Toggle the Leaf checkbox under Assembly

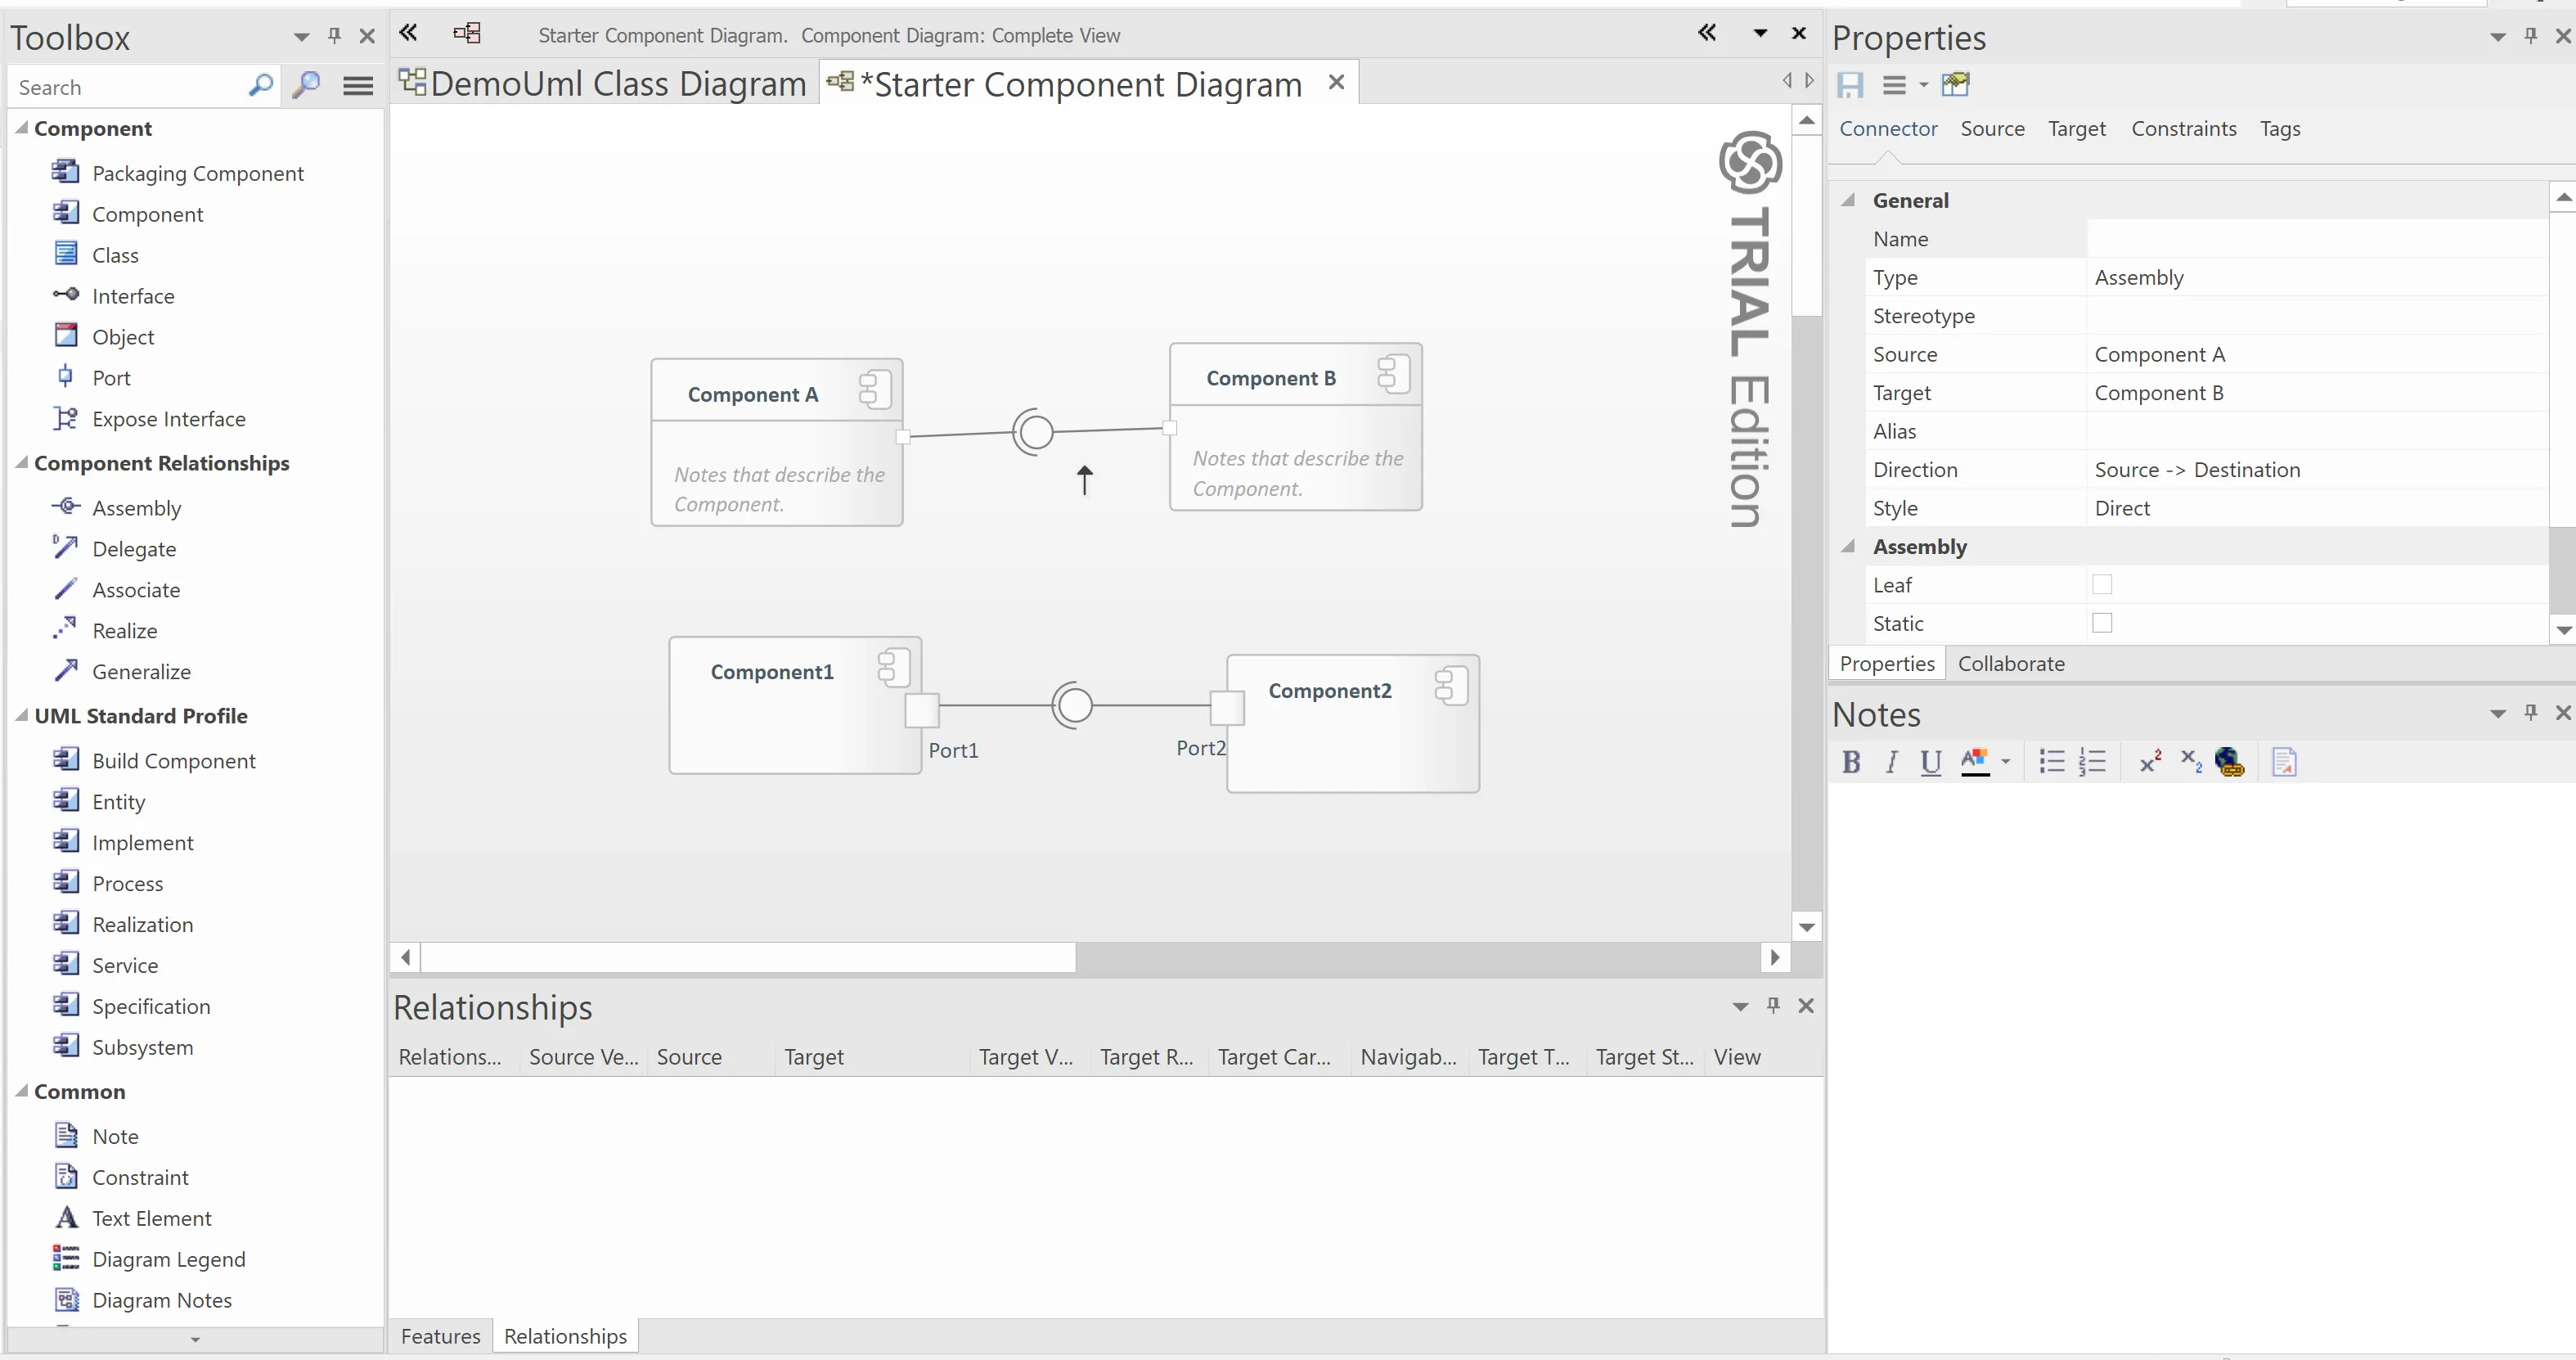2102,584
